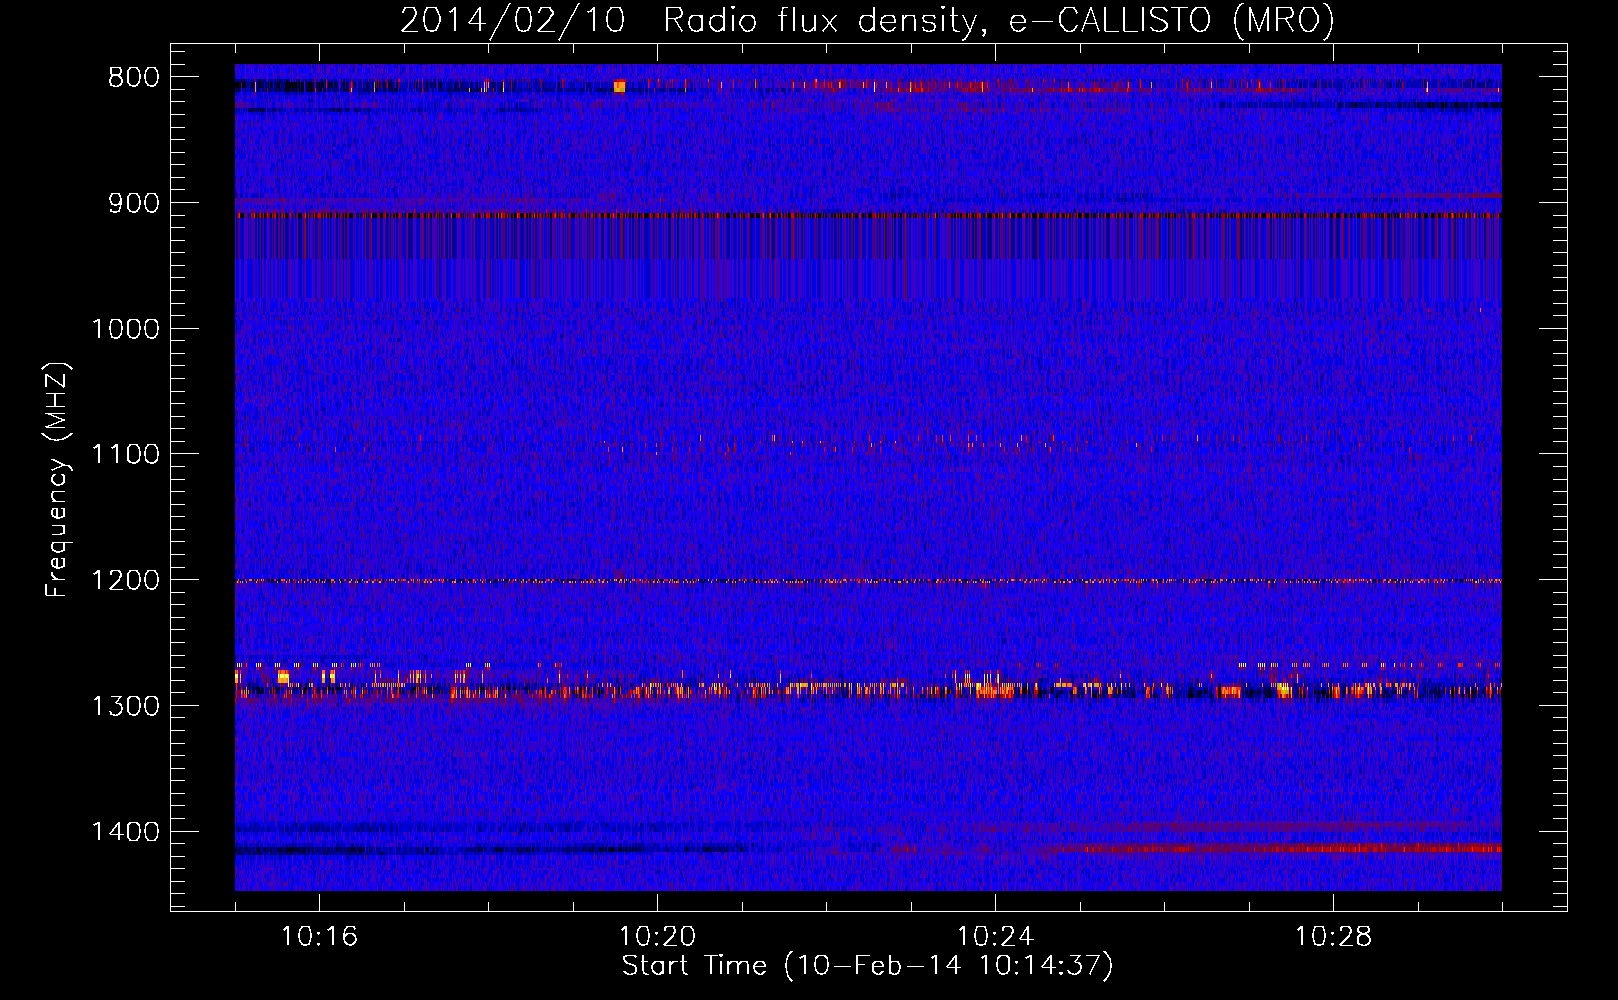Click the 1100 frequency tick label
This screenshot has width=1618, height=1000.
[125, 455]
